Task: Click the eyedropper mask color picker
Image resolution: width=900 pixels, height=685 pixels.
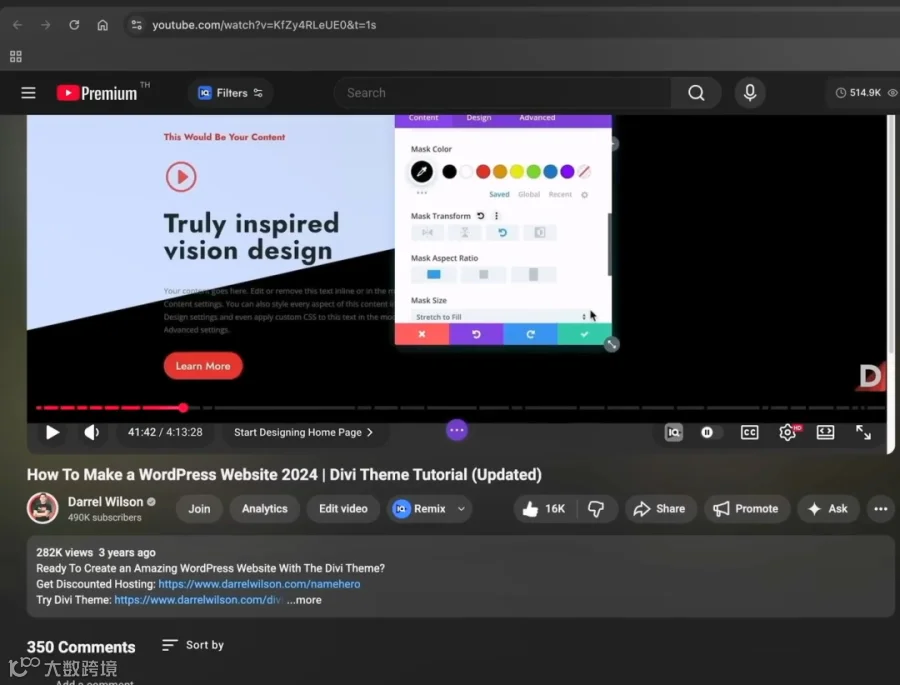Action: click(421, 171)
